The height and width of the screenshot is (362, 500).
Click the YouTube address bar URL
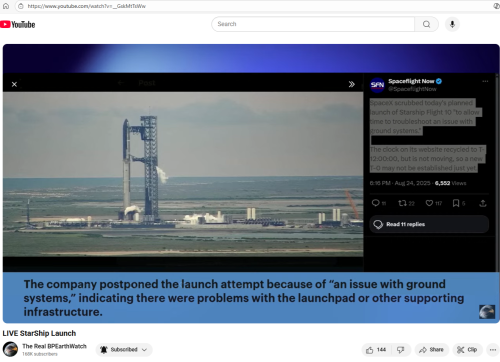pos(86,6)
